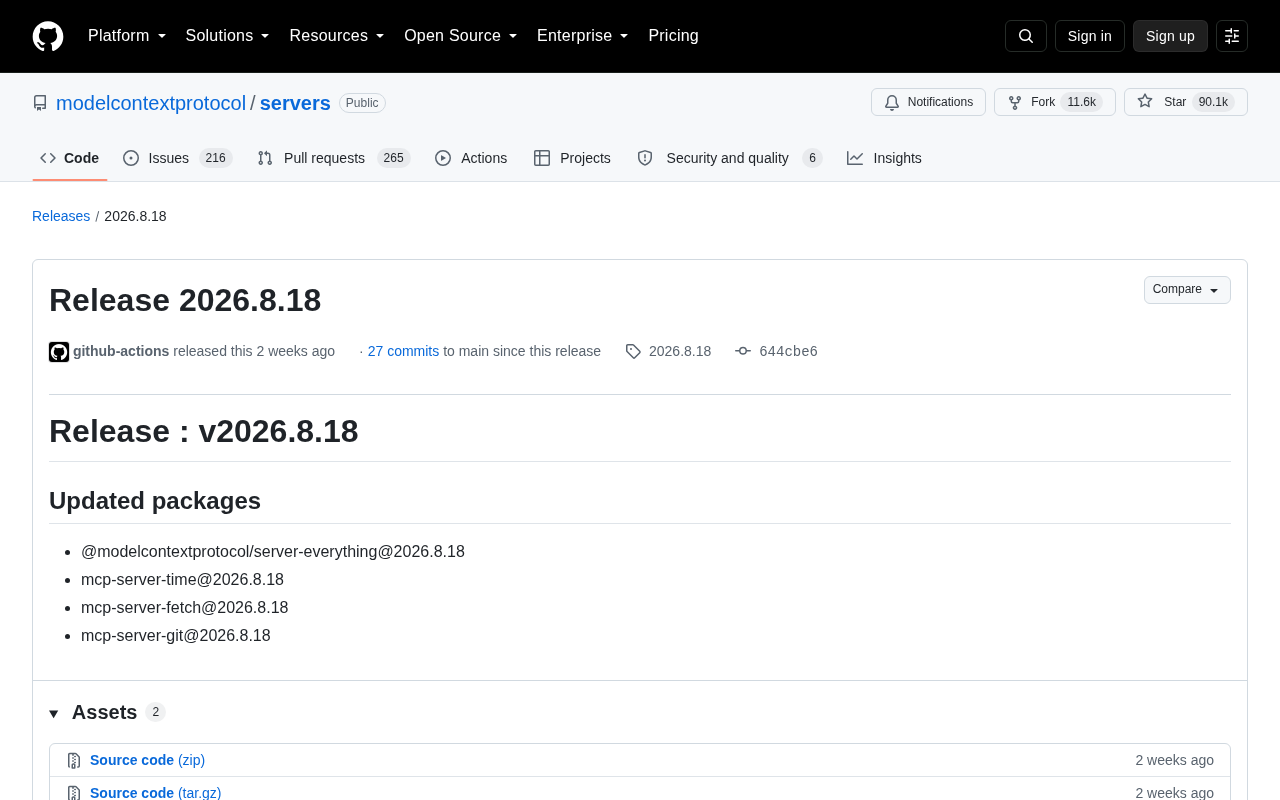Click the 'Updated packages' heading

coord(155,501)
